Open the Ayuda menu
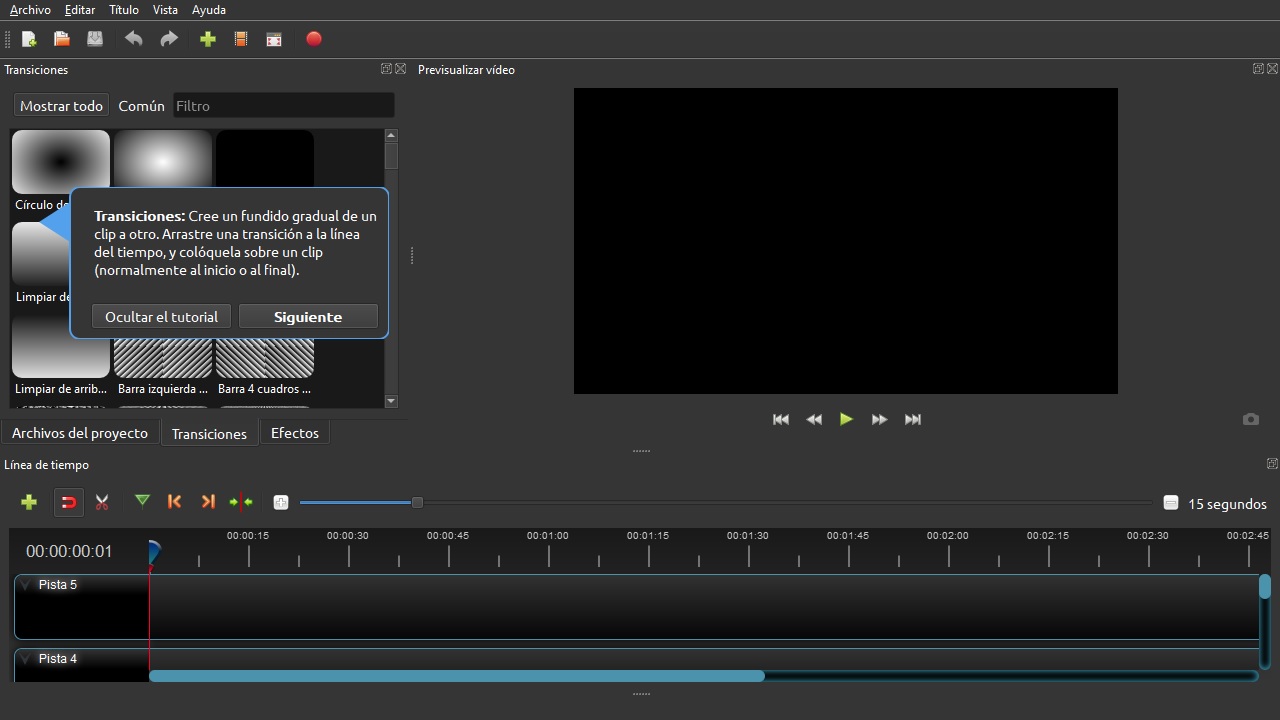 209,10
